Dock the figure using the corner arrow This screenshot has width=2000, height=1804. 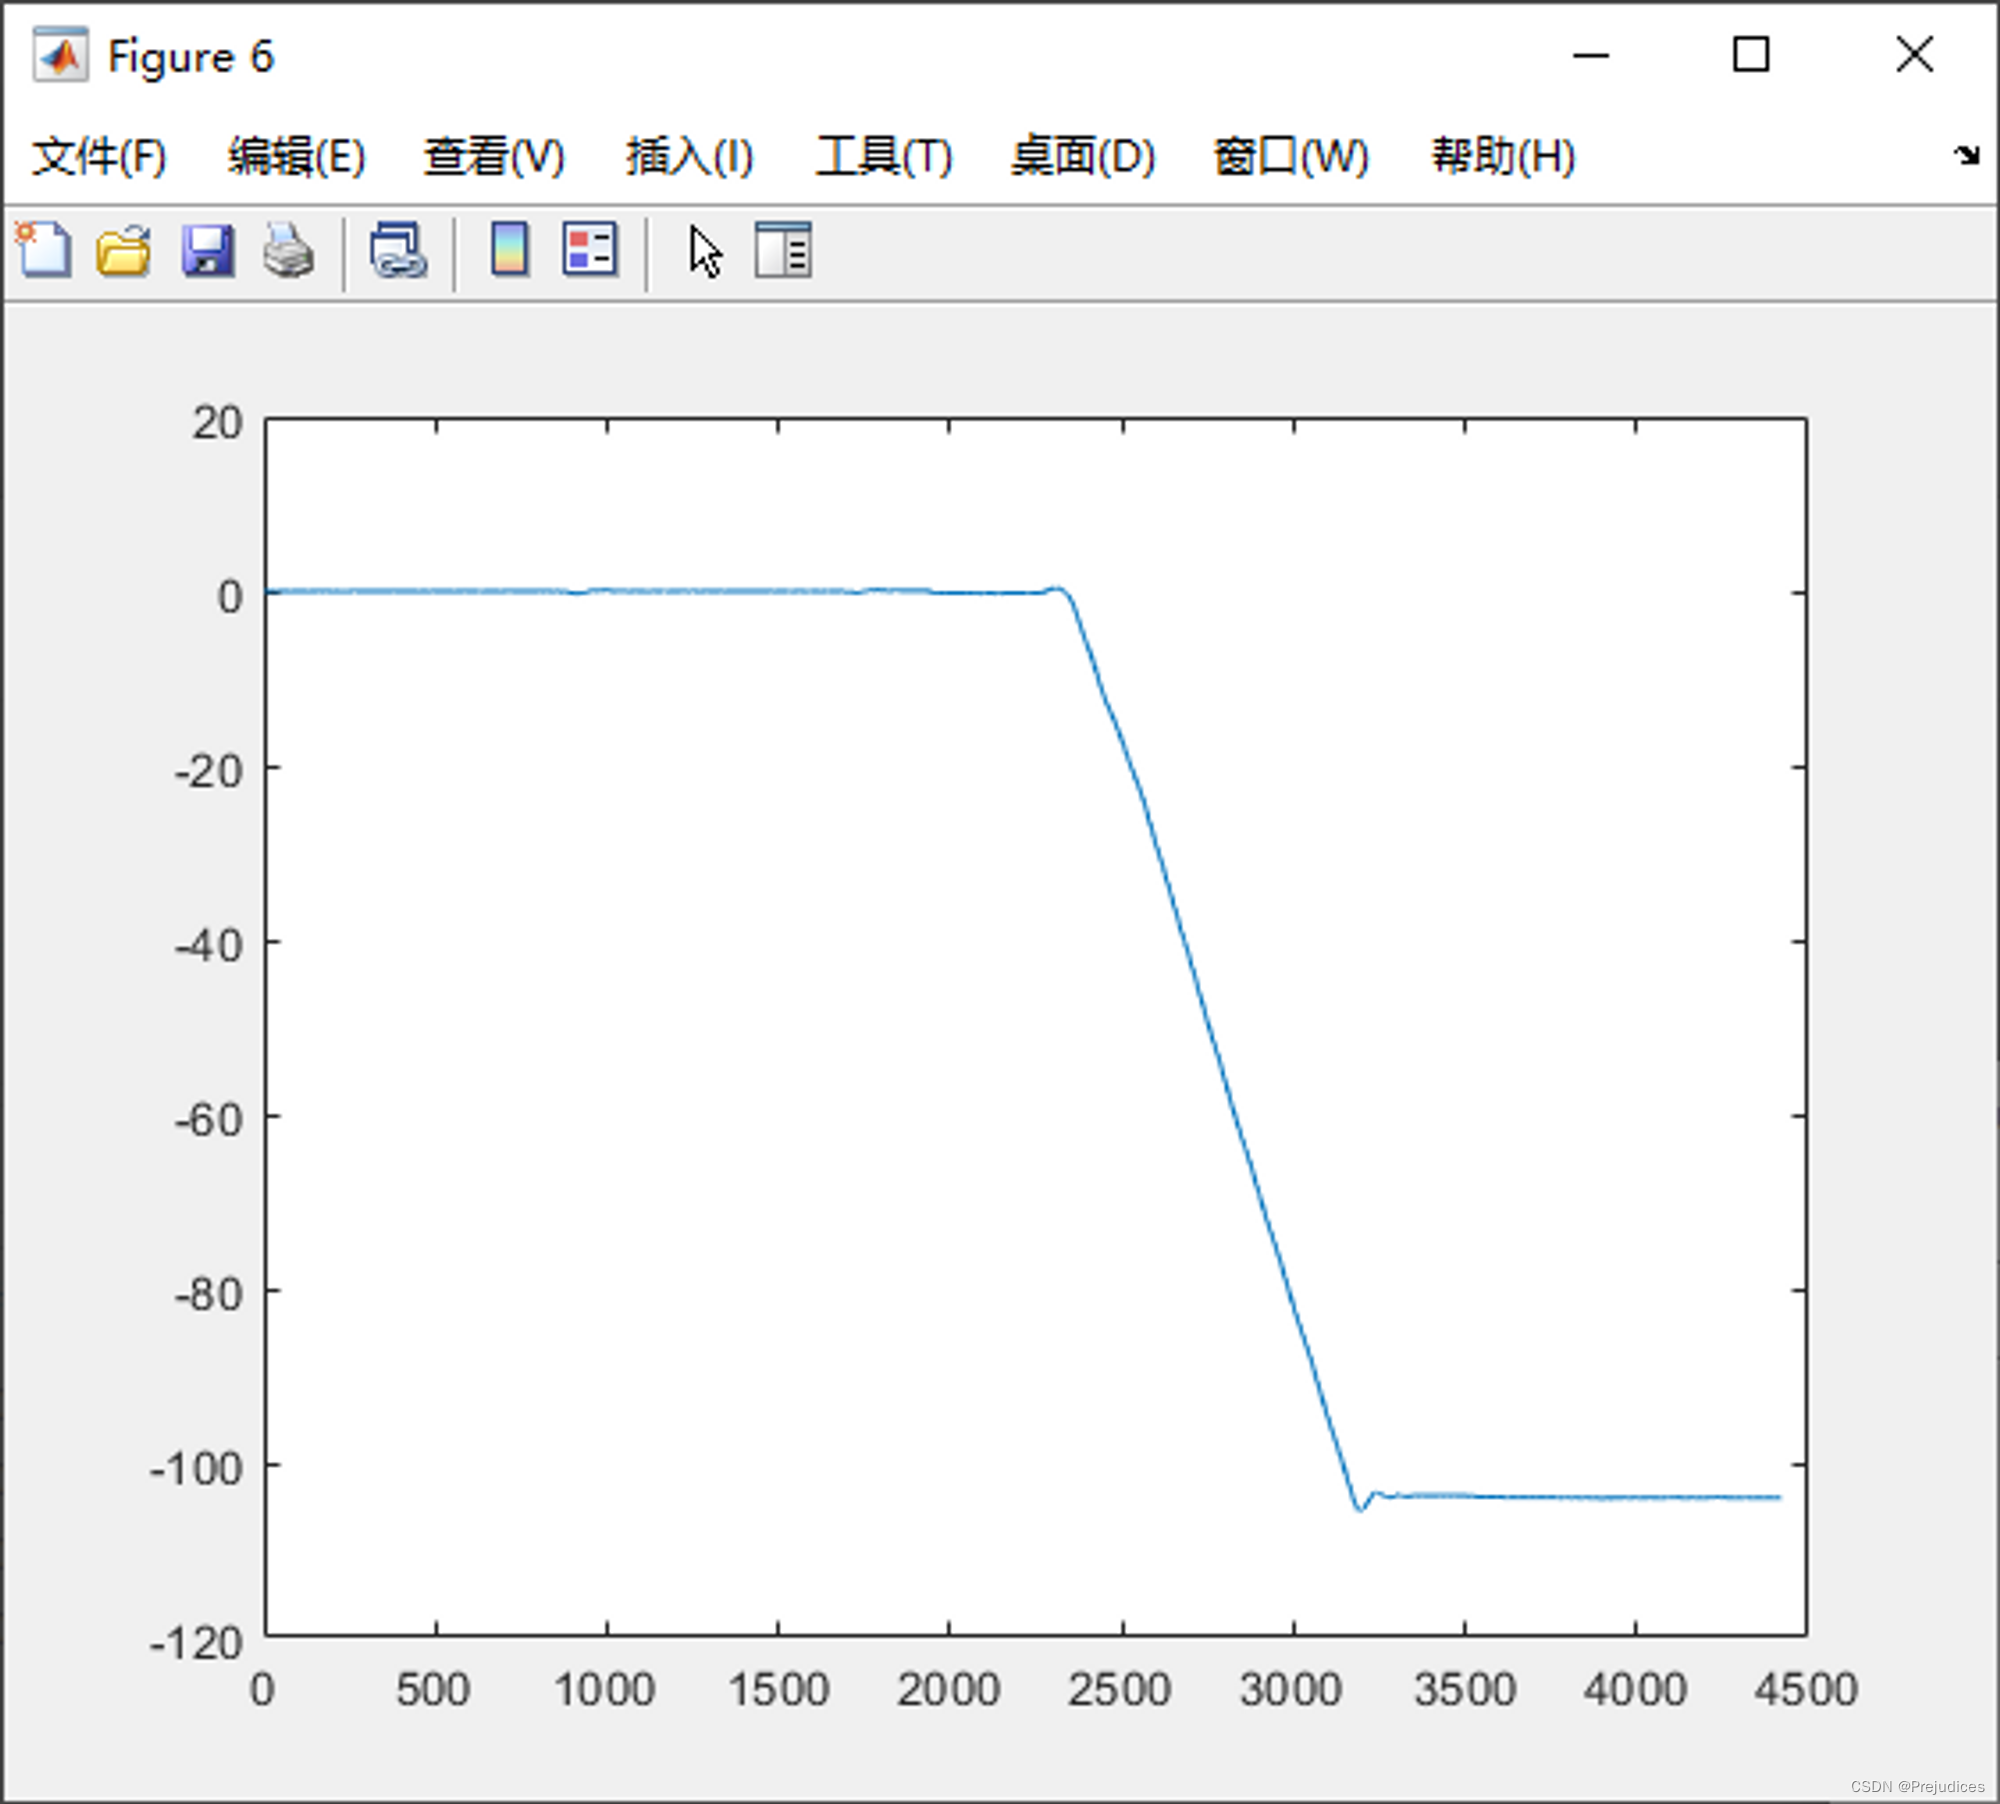click(1966, 154)
